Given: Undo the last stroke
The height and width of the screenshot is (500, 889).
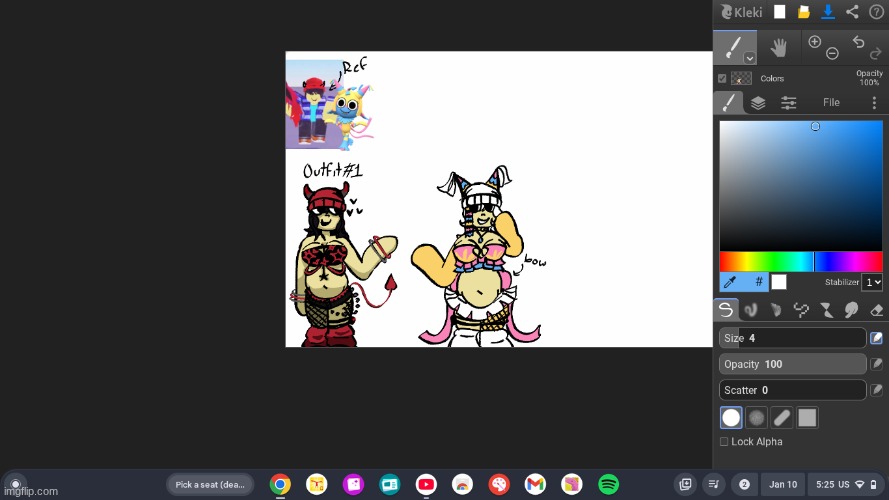Looking at the screenshot, I should point(858,41).
